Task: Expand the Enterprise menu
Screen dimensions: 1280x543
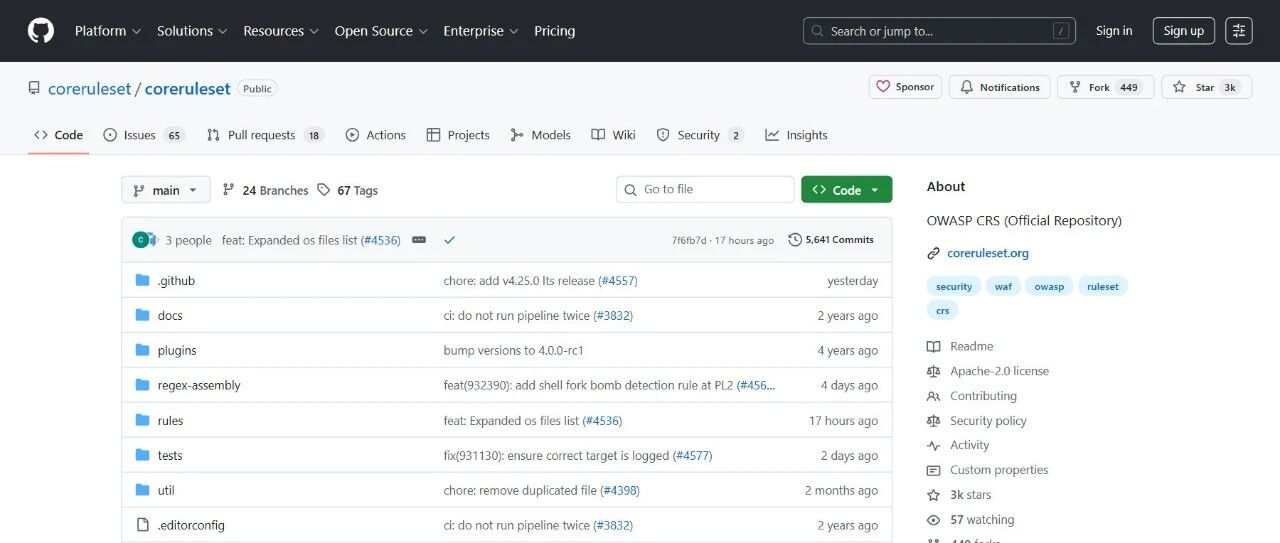Action: tap(481, 31)
